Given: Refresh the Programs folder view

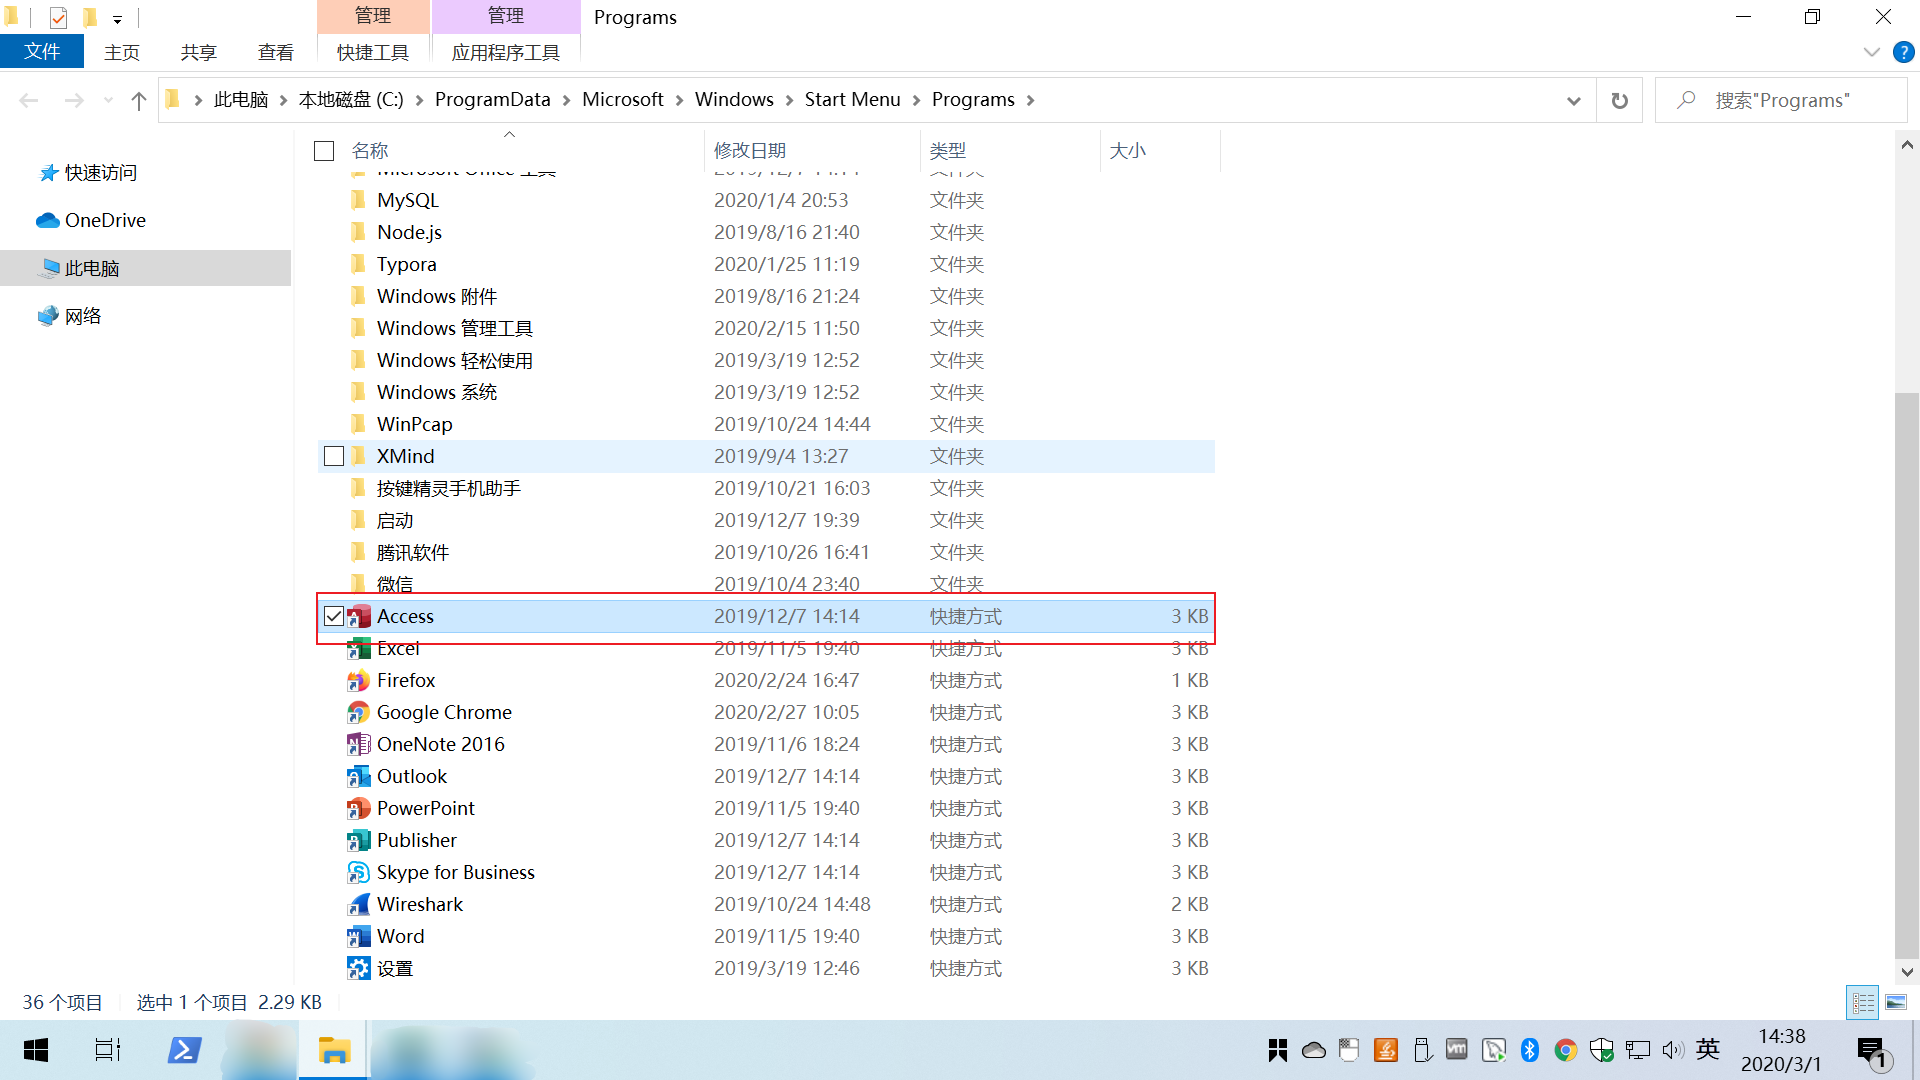Looking at the screenshot, I should (x=1619, y=100).
